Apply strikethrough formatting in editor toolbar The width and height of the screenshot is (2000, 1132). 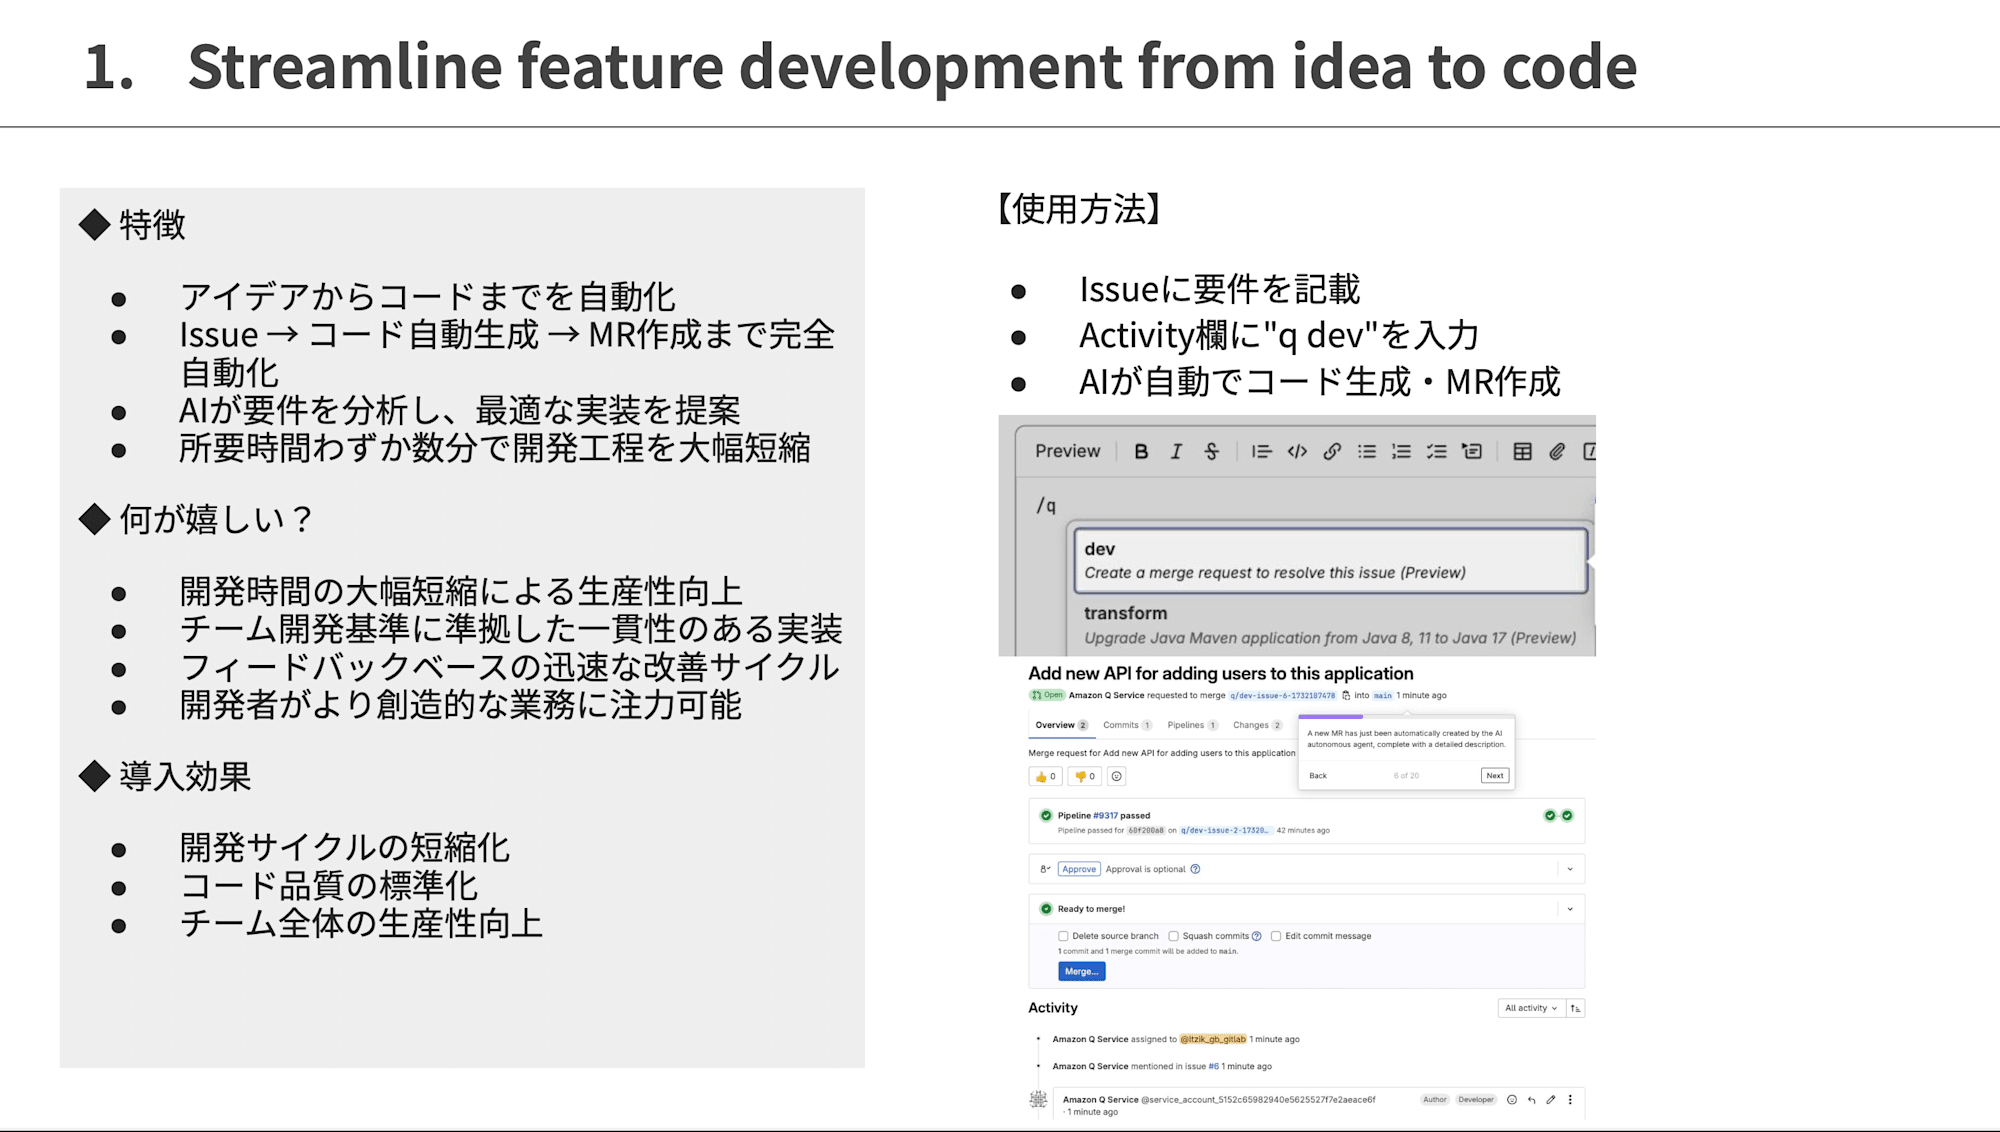[1211, 452]
